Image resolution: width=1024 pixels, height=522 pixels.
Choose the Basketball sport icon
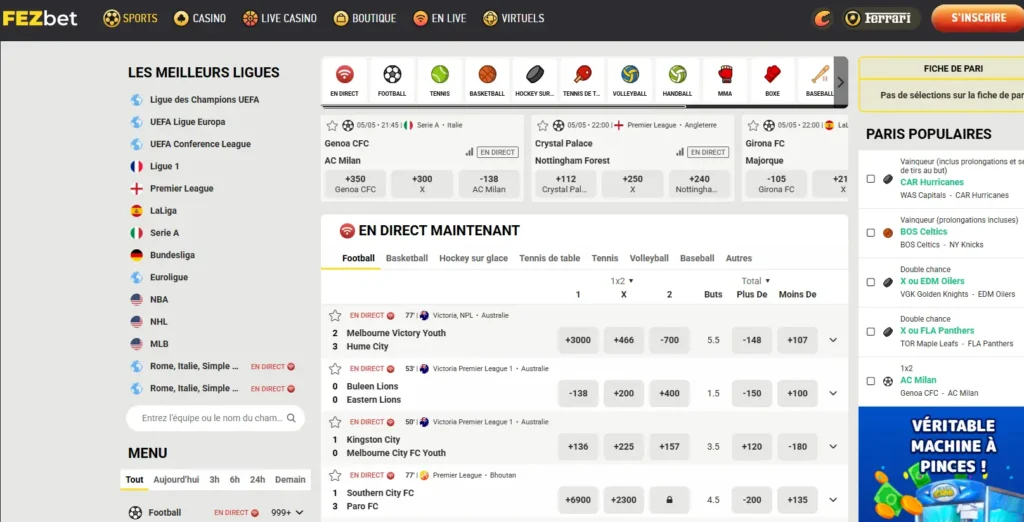coord(487,74)
